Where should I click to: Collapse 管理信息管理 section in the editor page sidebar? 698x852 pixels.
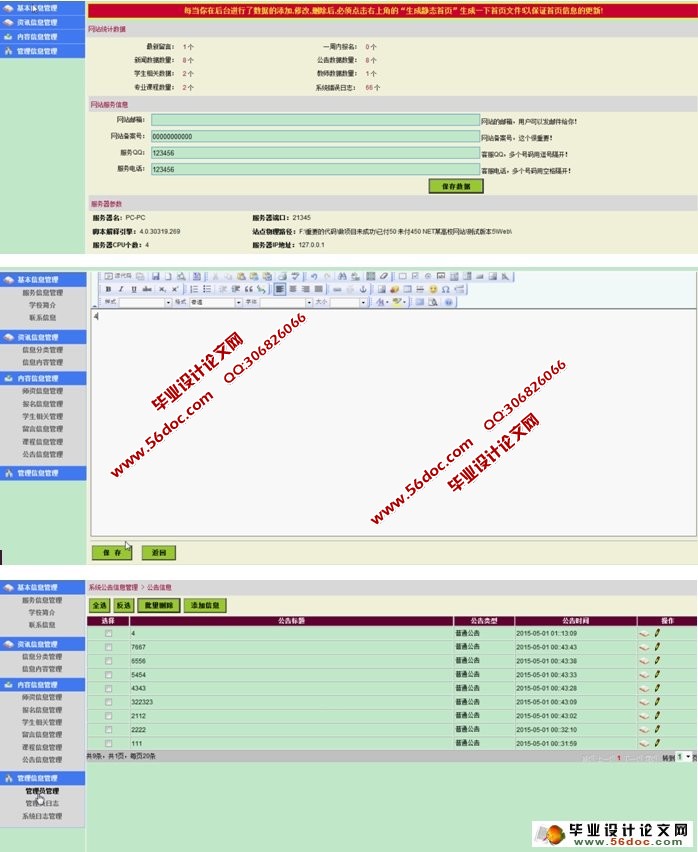[43, 473]
